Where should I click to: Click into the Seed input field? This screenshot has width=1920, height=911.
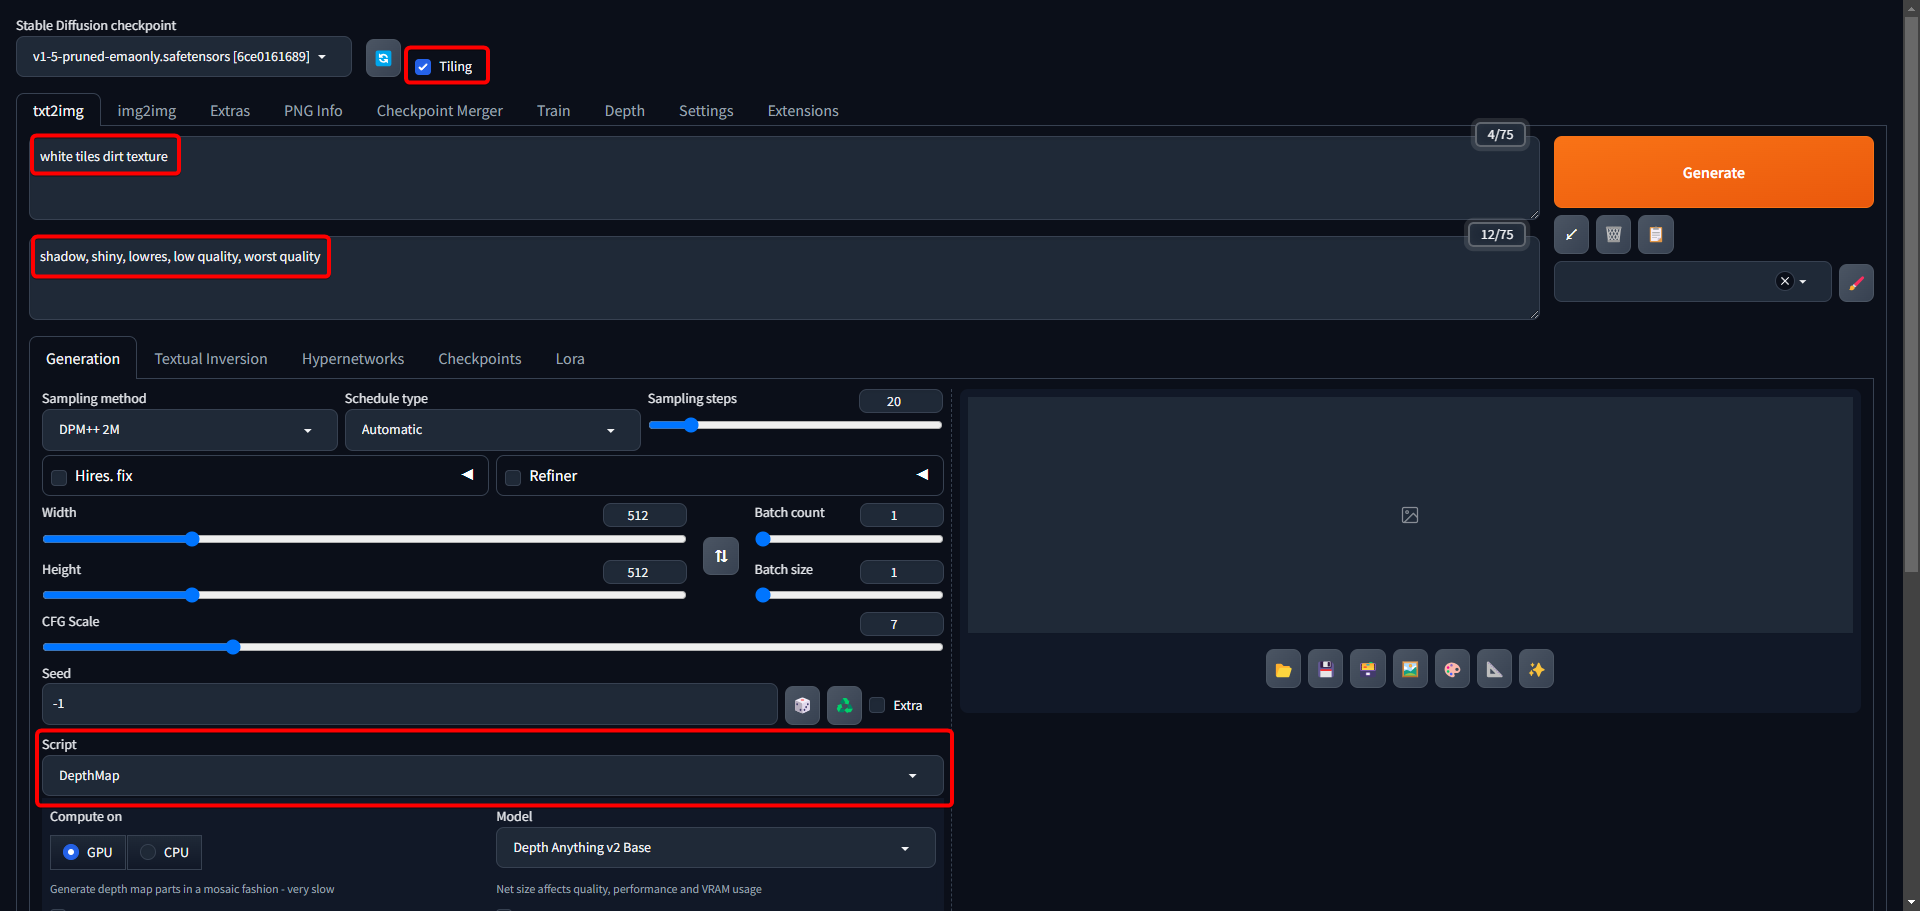point(409,704)
